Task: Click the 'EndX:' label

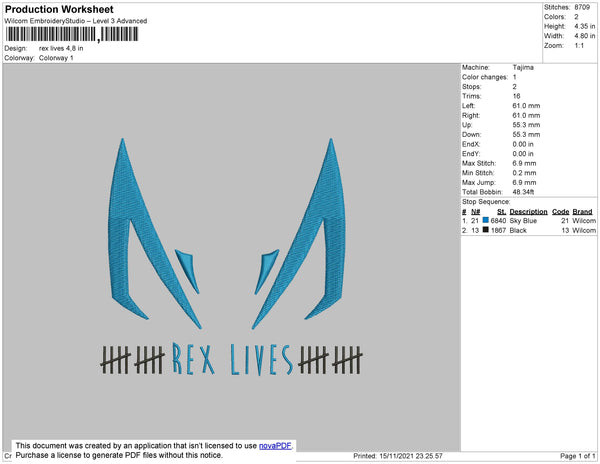Action: [x=471, y=144]
